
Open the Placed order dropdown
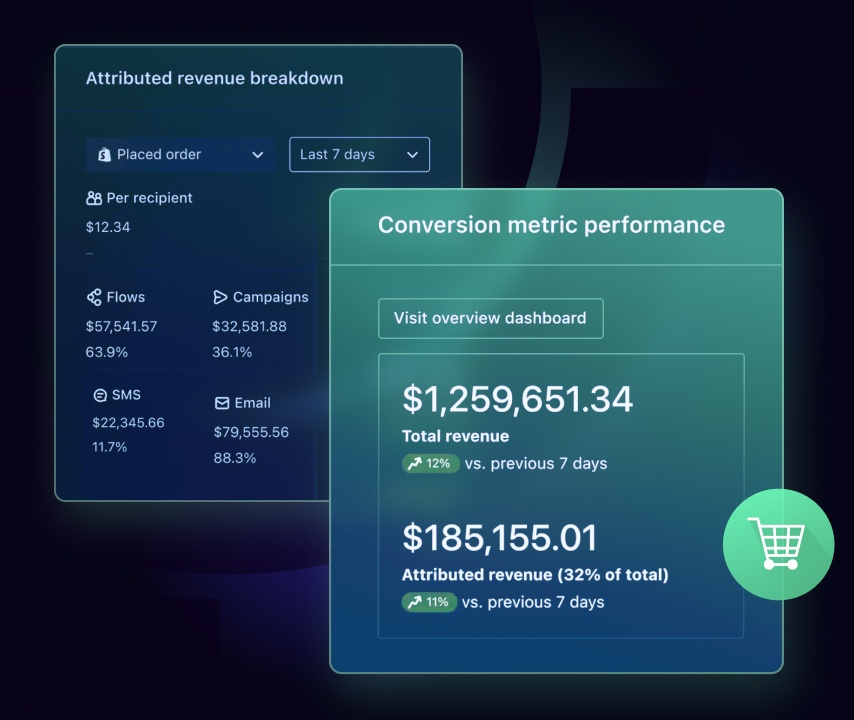pyautogui.click(x=180, y=155)
